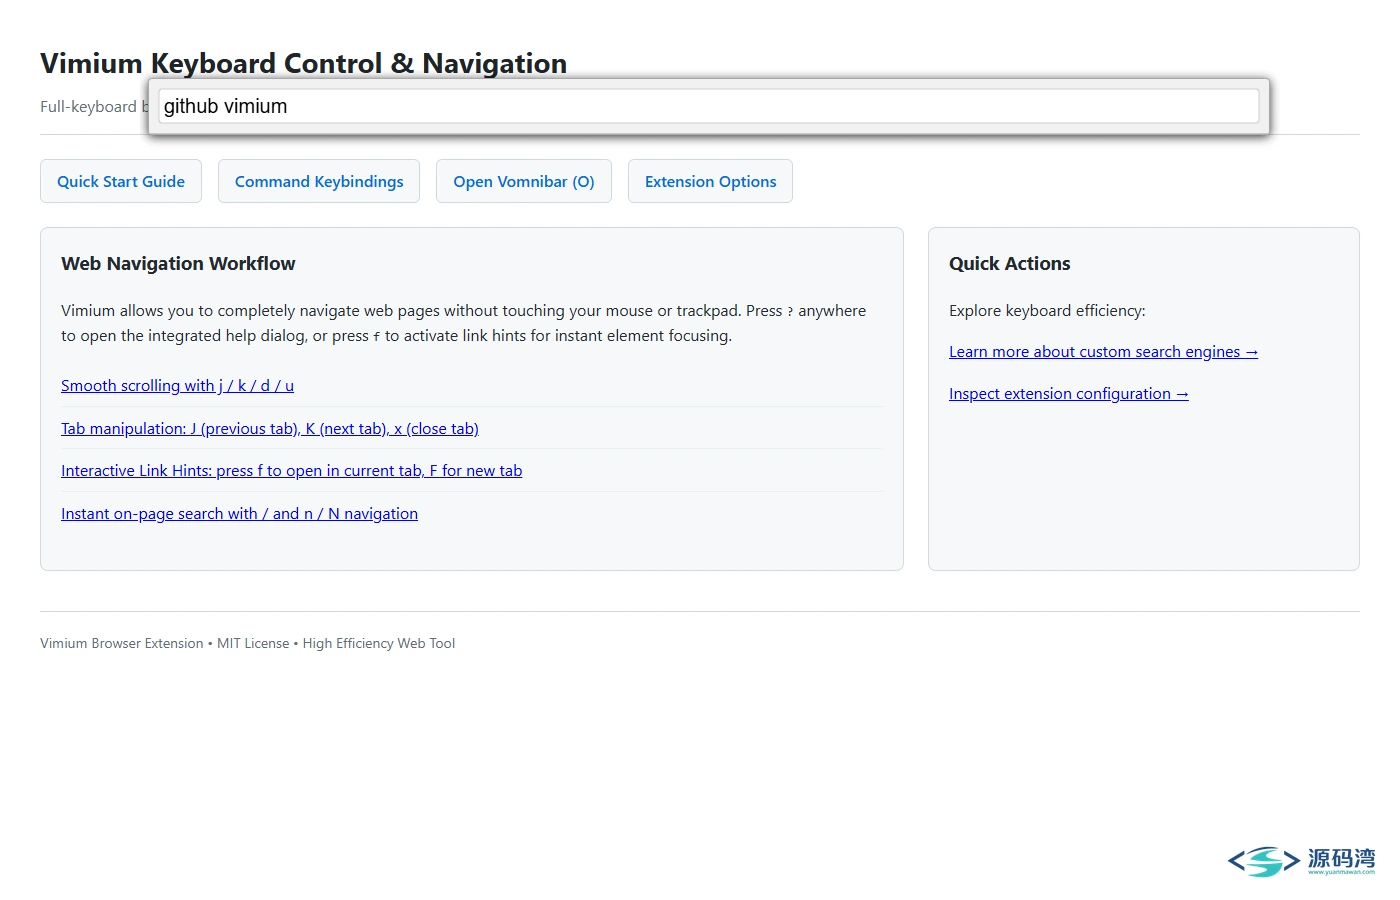Click the 'github vimium' typed query text
Image resolution: width=1400 pixels, height=900 pixels.
[225, 106]
